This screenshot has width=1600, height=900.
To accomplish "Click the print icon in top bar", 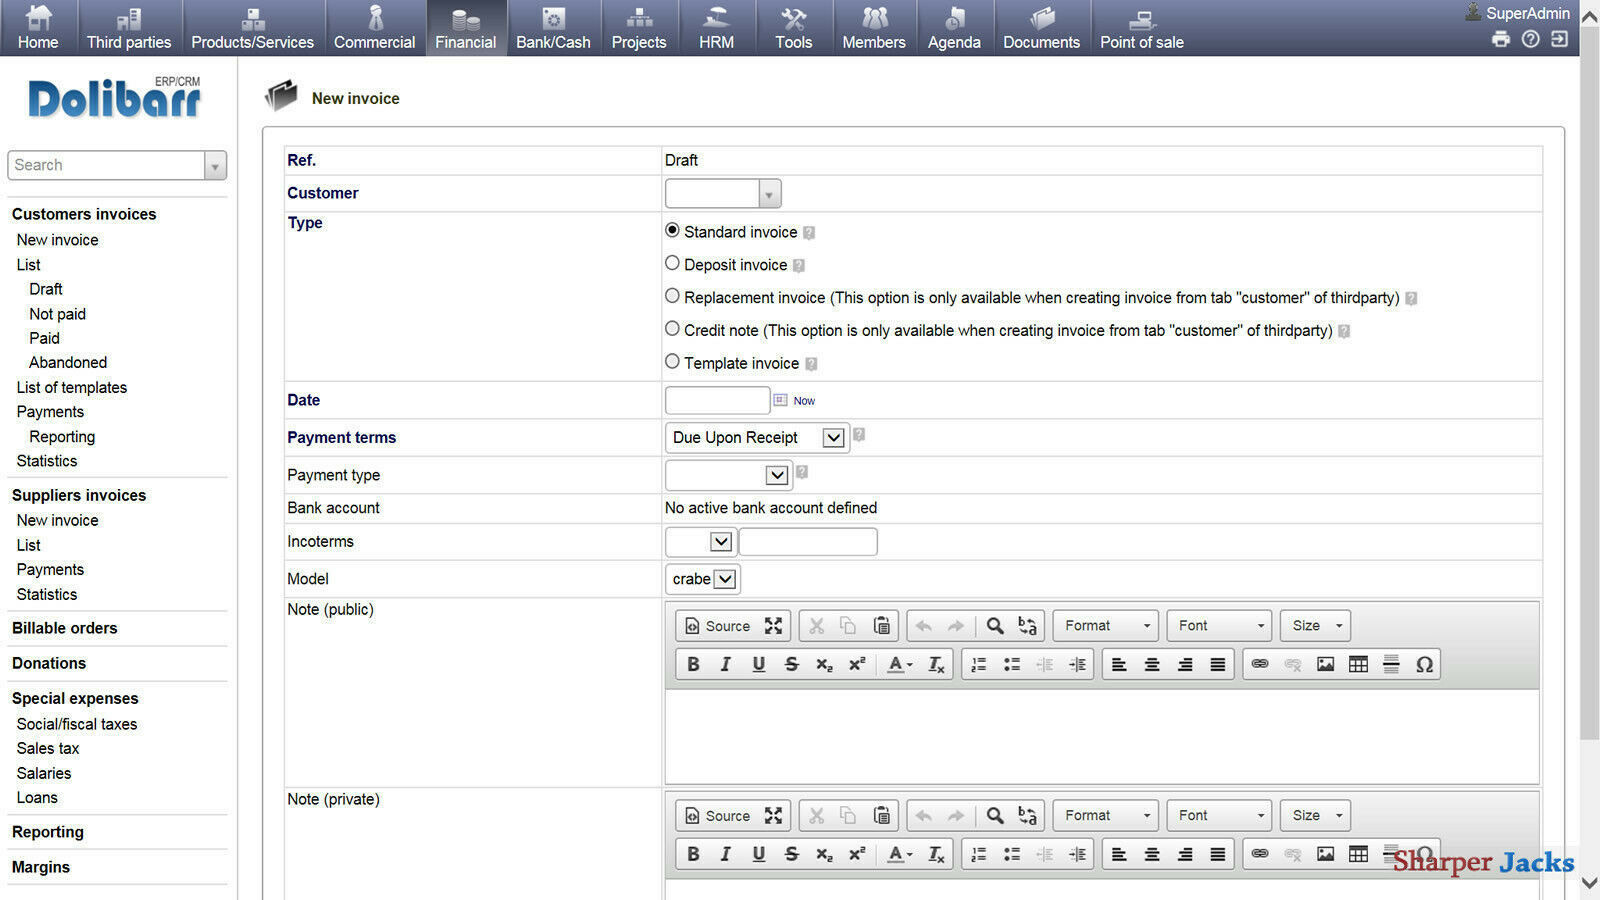I will [1501, 39].
